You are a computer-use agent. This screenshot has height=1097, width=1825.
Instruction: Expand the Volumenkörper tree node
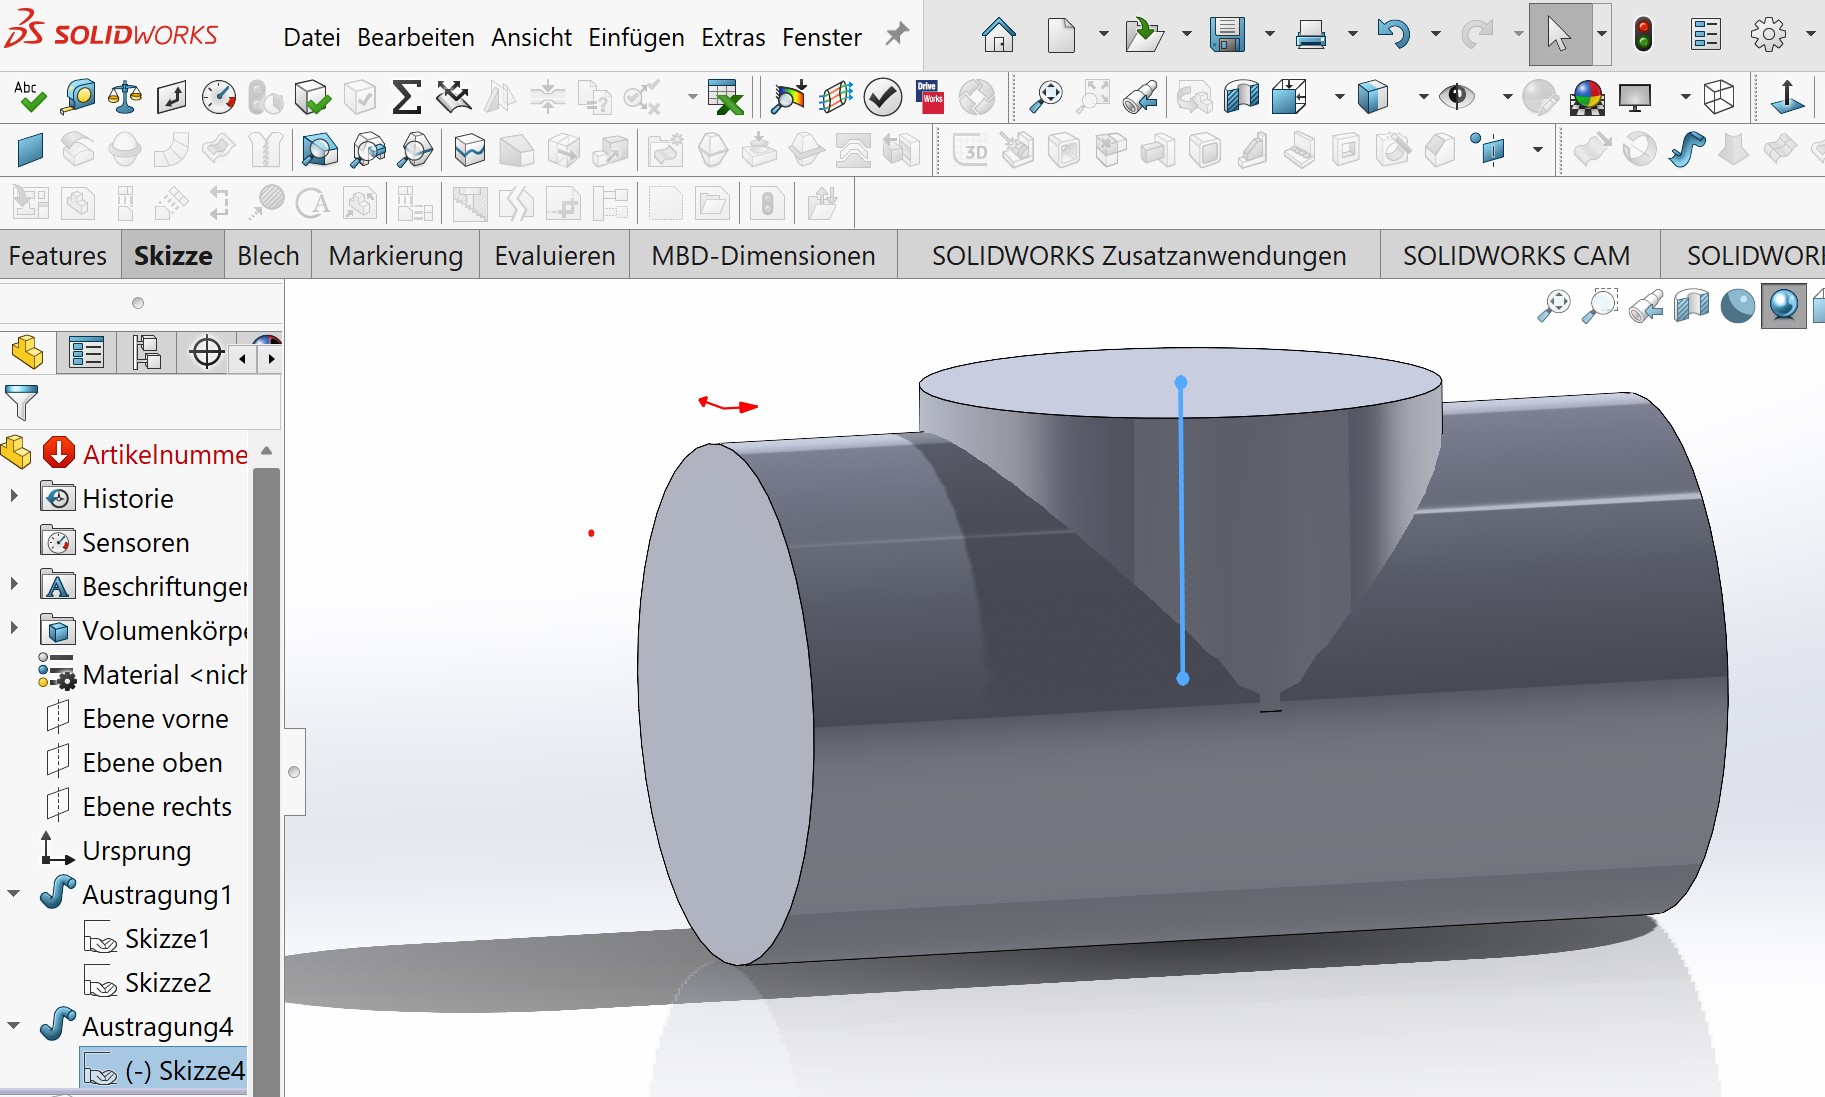tap(14, 628)
